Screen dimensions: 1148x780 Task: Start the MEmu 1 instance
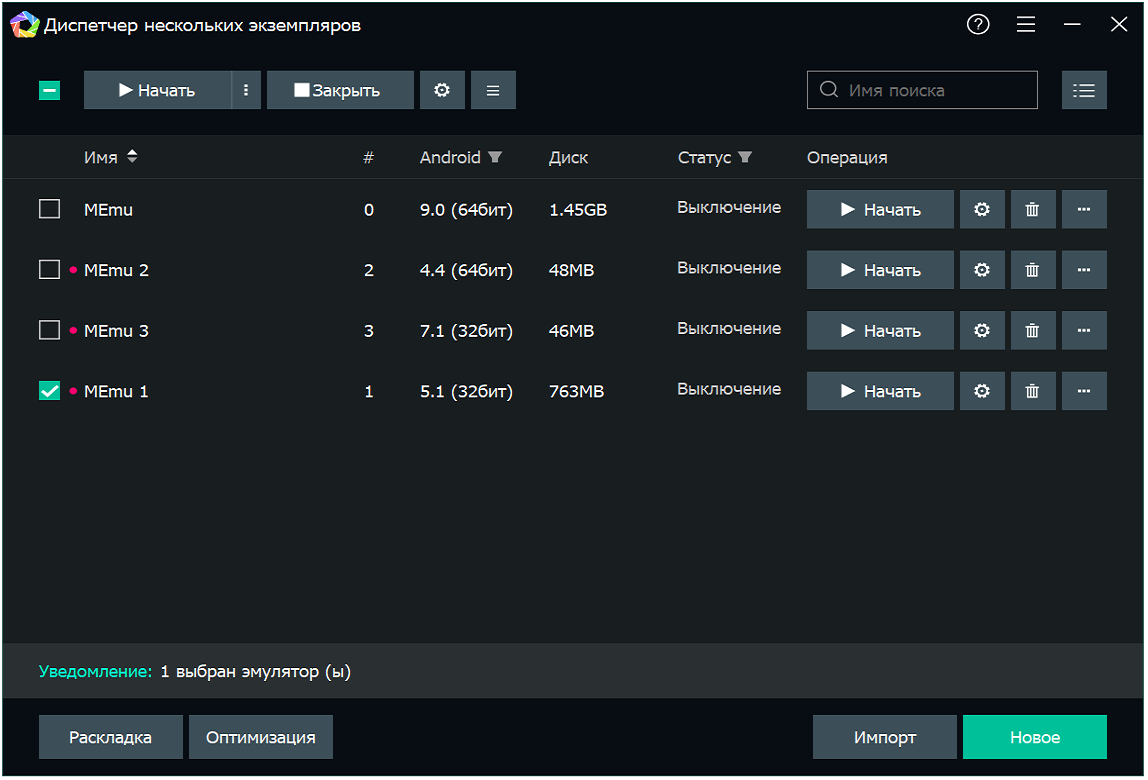[880, 391]
